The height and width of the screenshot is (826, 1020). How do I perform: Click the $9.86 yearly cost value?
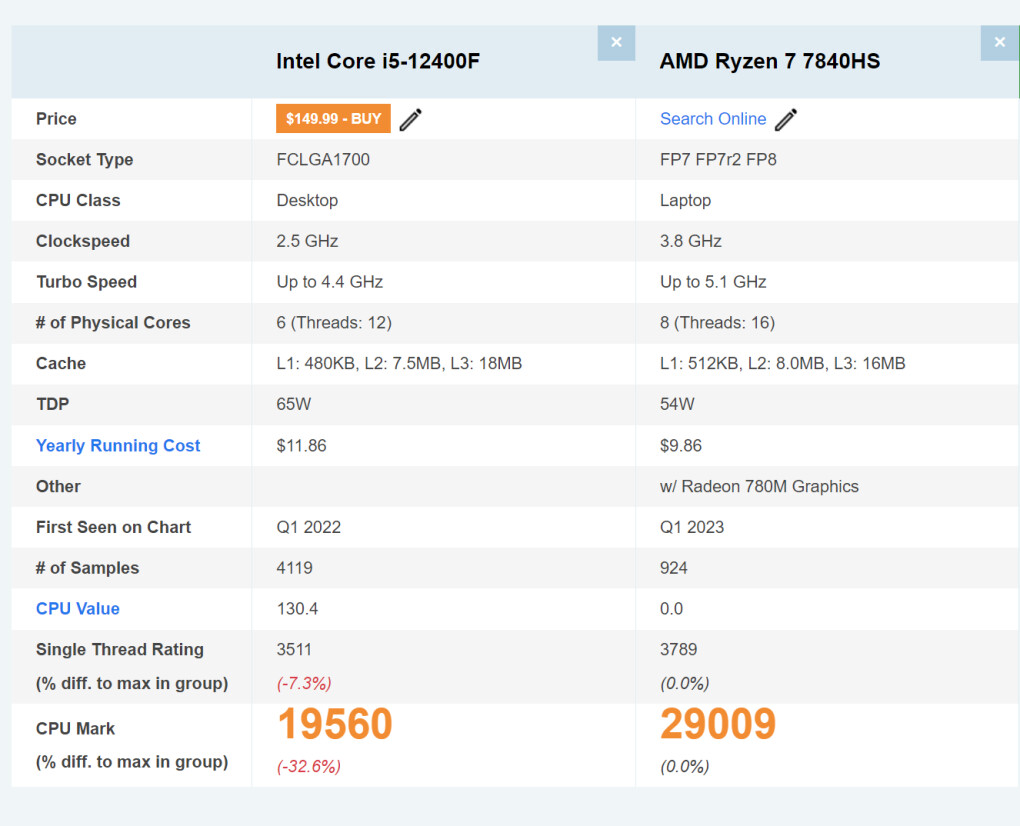coord(681,446)
